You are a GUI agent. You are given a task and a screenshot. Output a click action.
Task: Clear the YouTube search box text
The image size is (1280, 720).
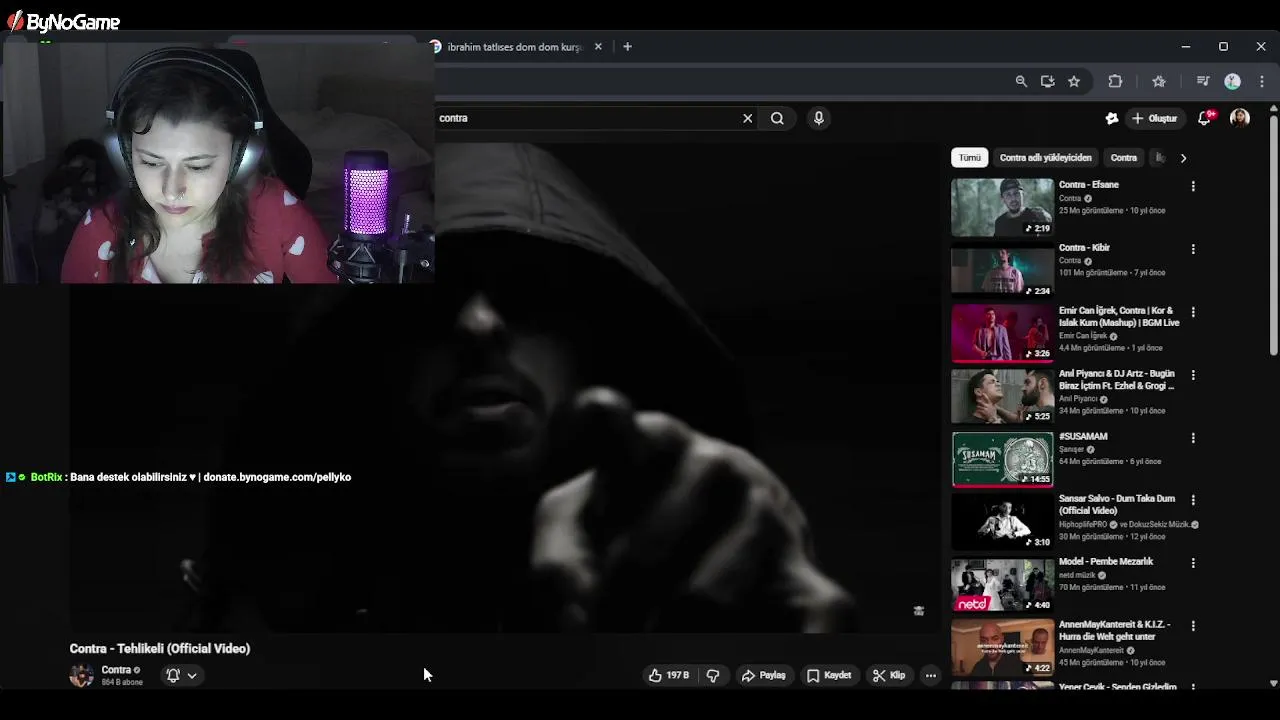pos(747,118)
